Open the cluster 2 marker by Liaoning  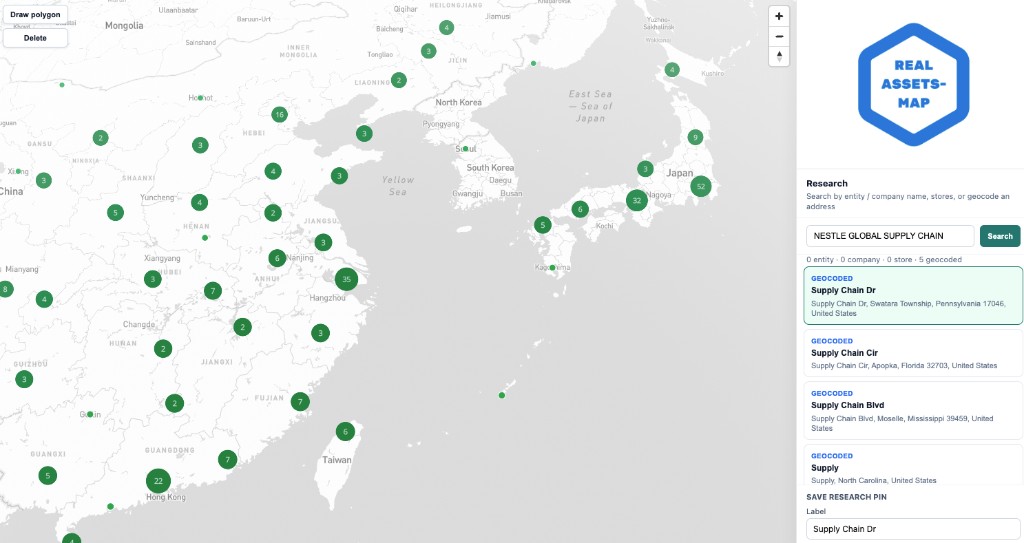[x=398, y=80]
